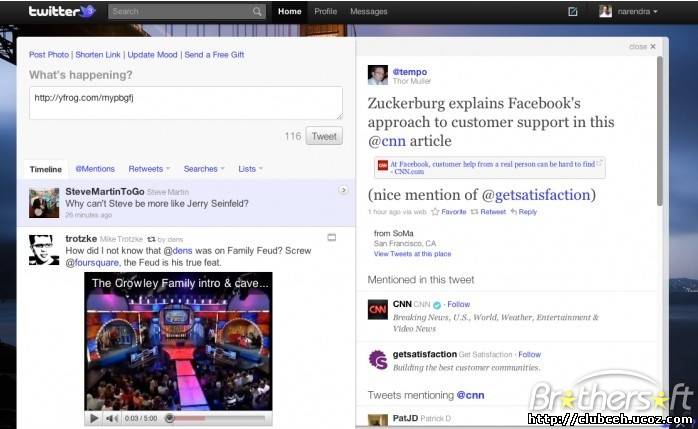Screen dimensions: 698x429
Task: Click trotzke's avatar
Action: click(44, 250)
